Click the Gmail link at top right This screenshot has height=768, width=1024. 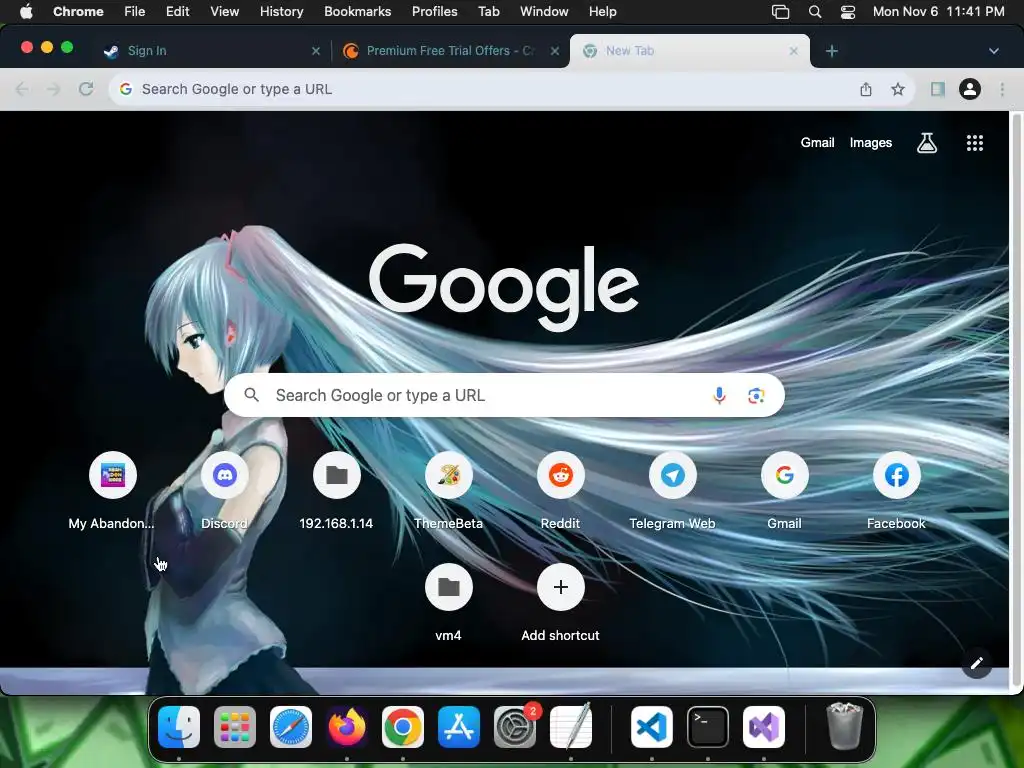click(818, 142)
